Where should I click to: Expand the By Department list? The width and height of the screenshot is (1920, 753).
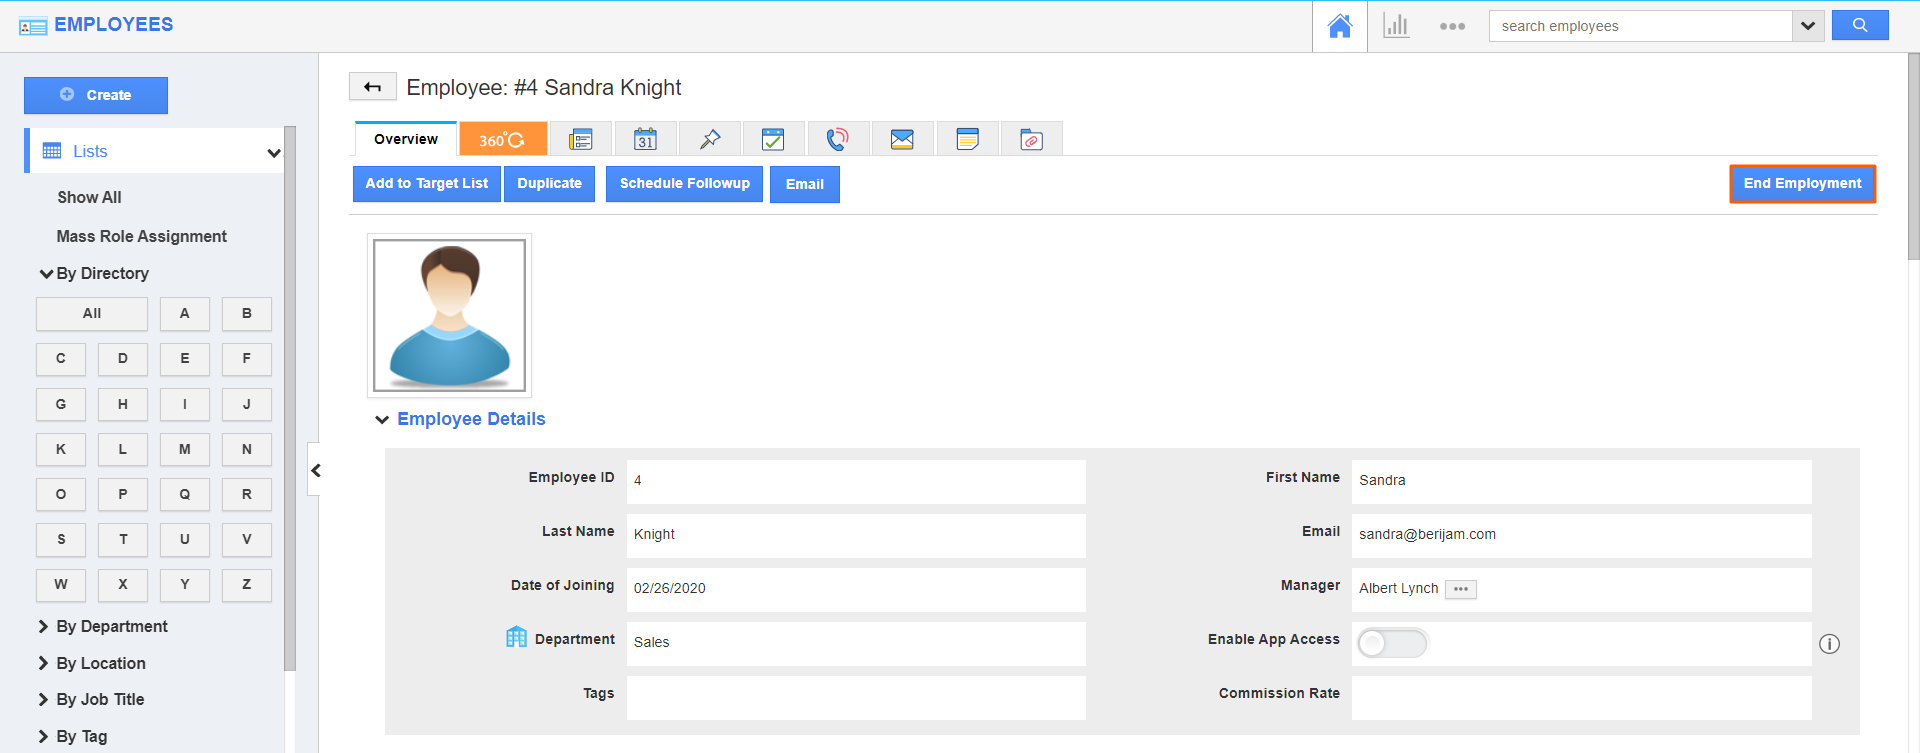(x=111, y=626)
